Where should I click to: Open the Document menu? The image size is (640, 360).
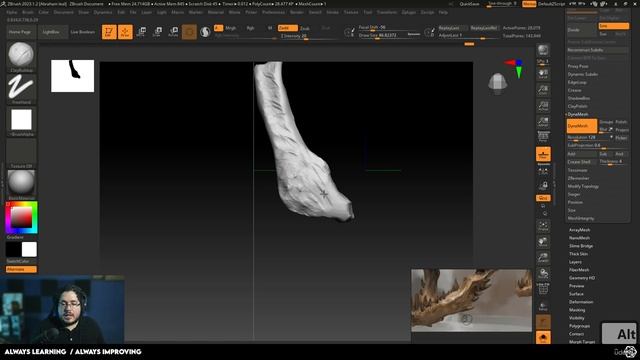(x=64, y=12)
